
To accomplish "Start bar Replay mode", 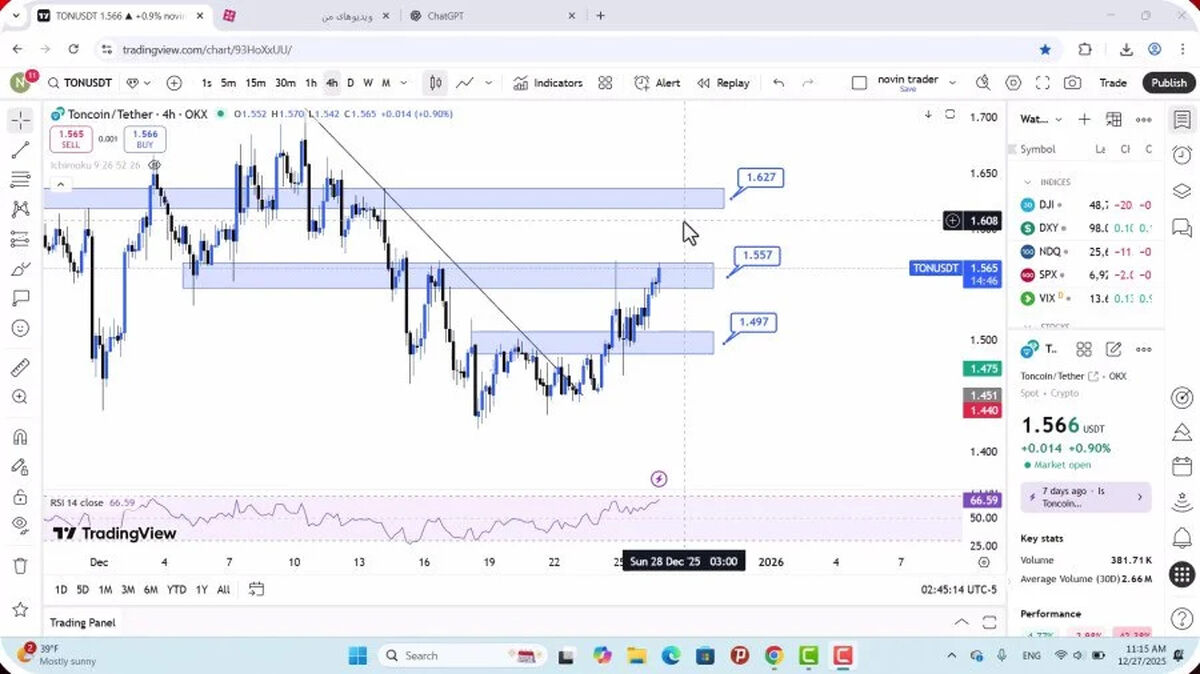I will point(723,83).
